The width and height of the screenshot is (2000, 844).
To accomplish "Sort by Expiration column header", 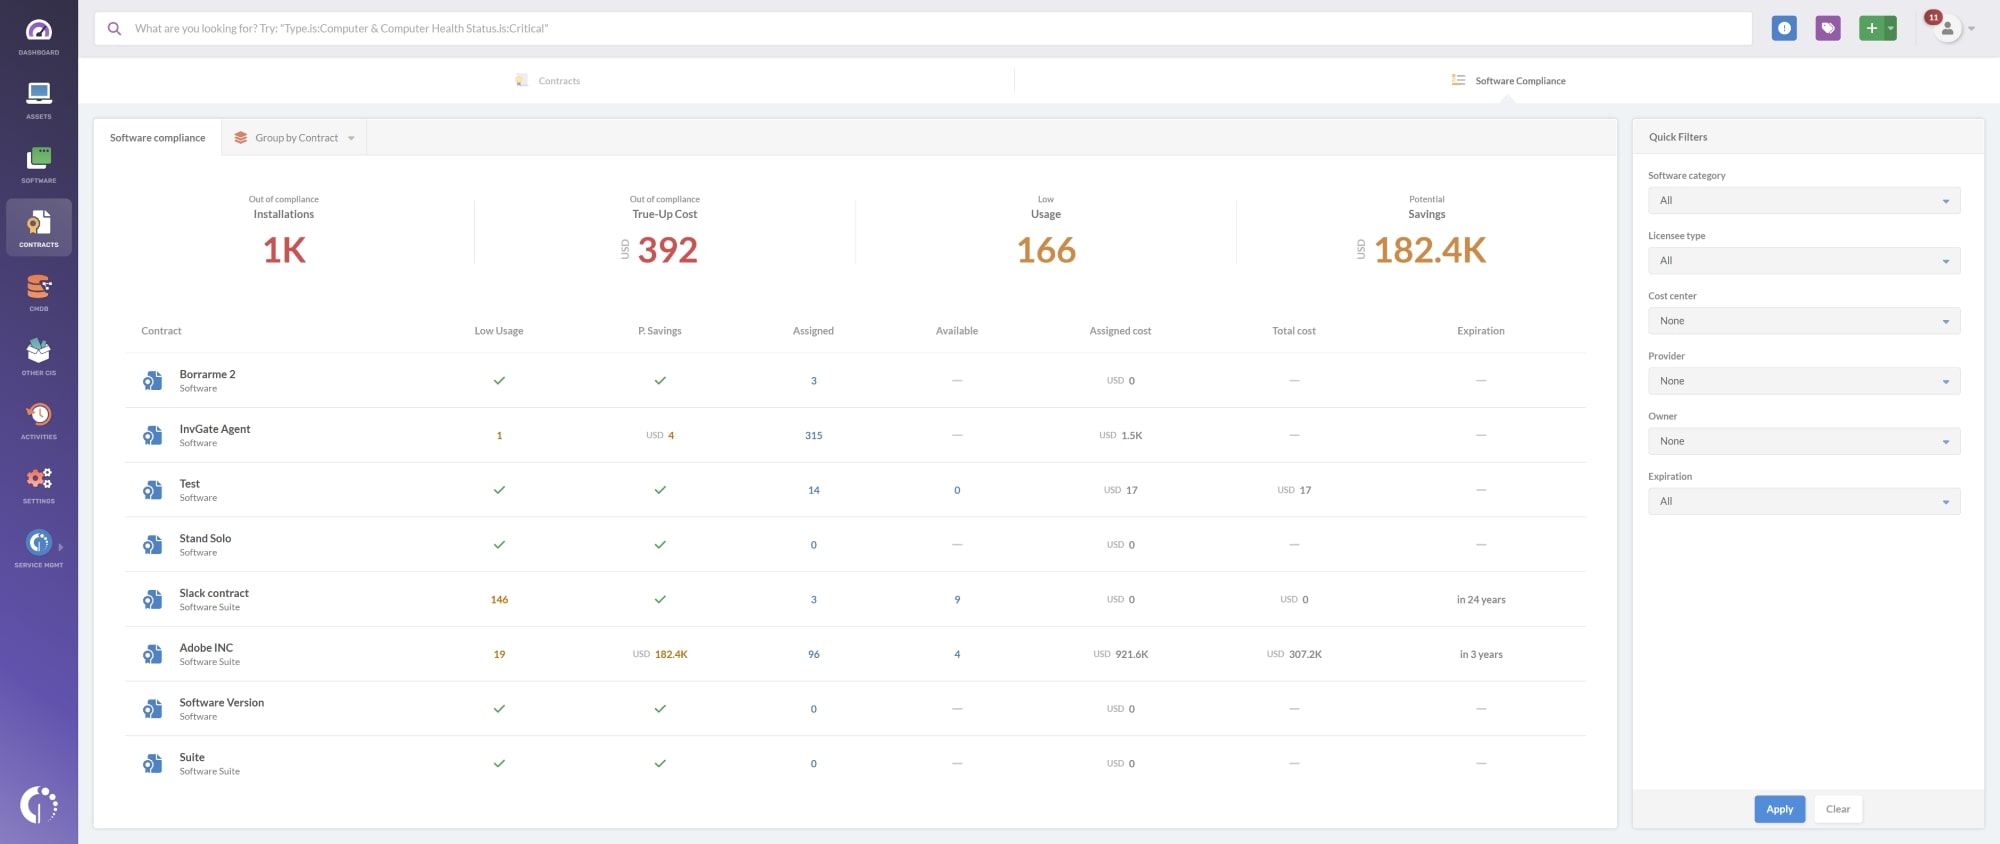I will 1481,331.
